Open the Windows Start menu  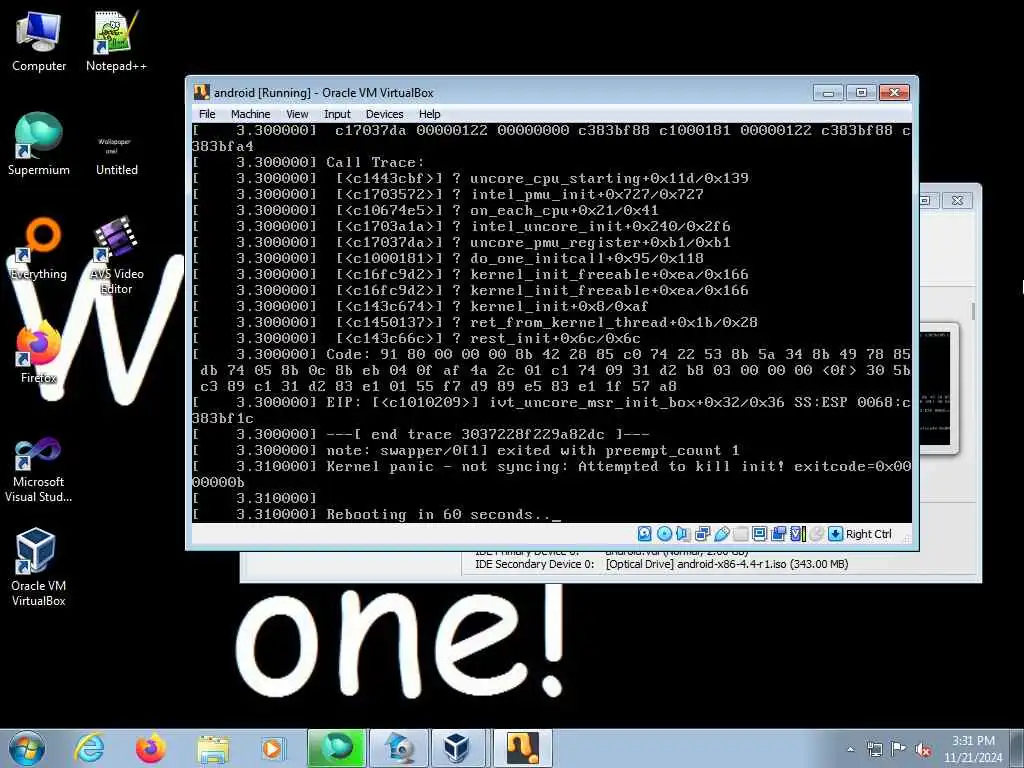27,748
